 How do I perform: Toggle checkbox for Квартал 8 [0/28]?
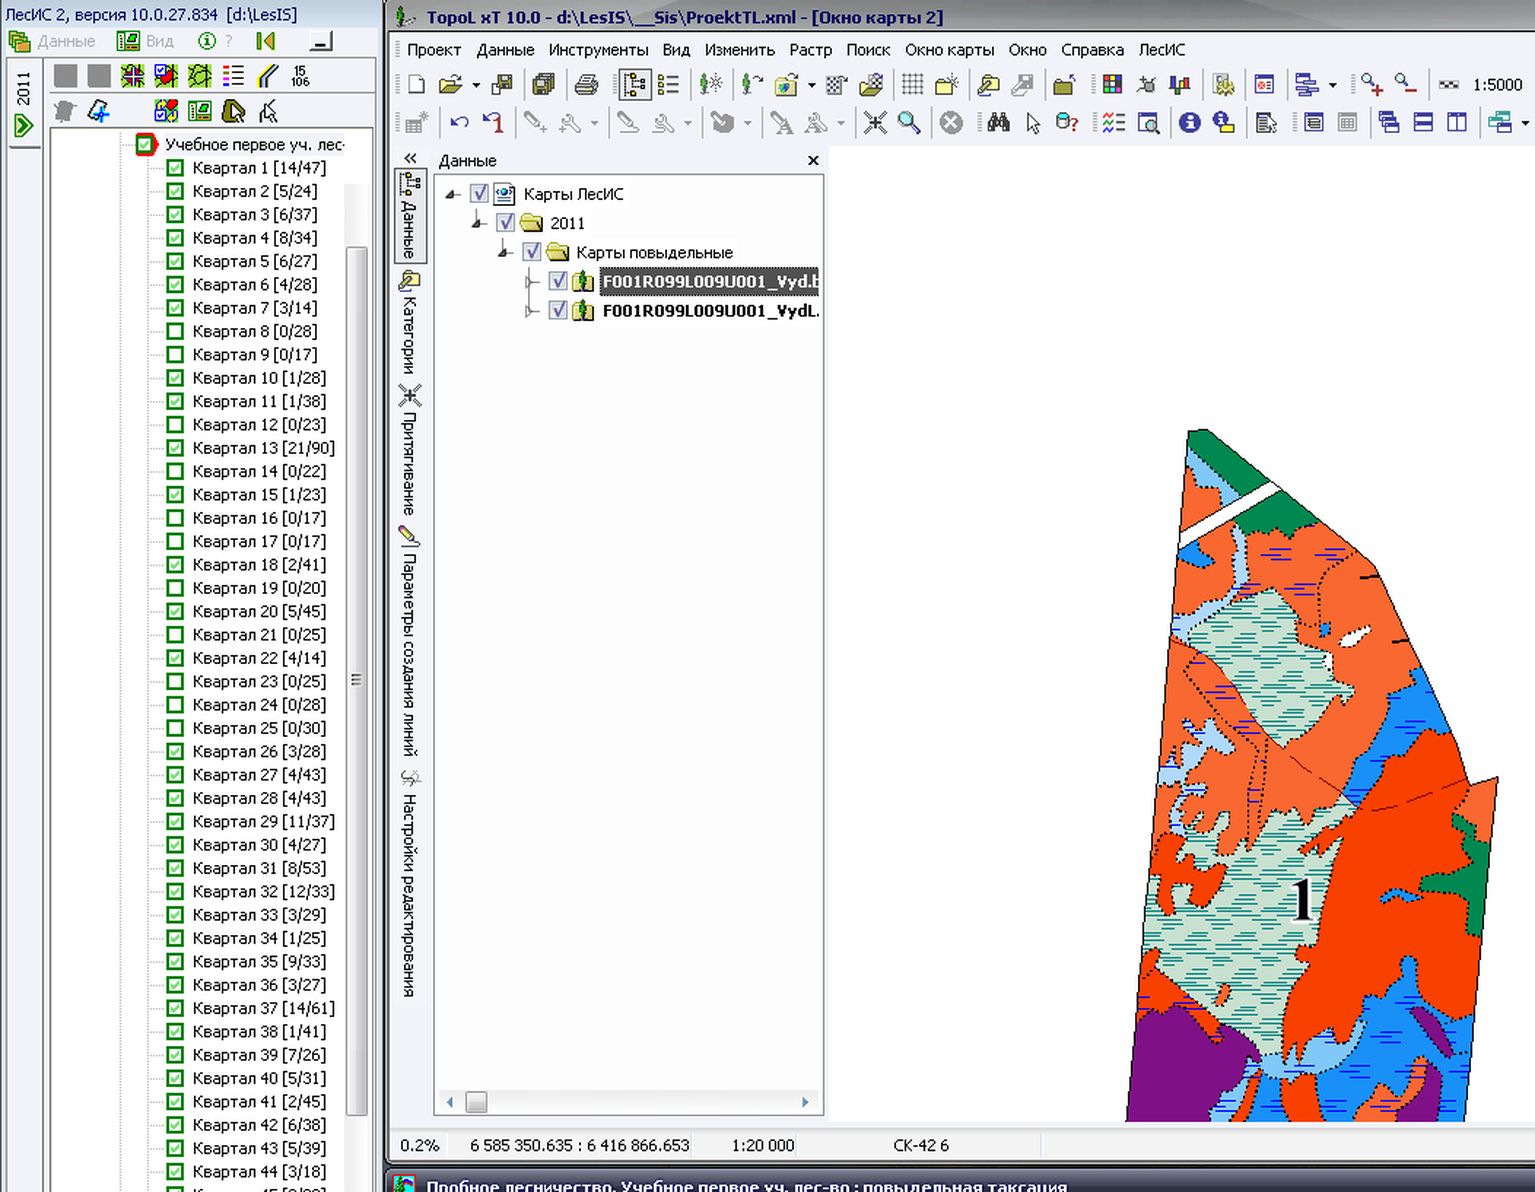tap(175, 331)
